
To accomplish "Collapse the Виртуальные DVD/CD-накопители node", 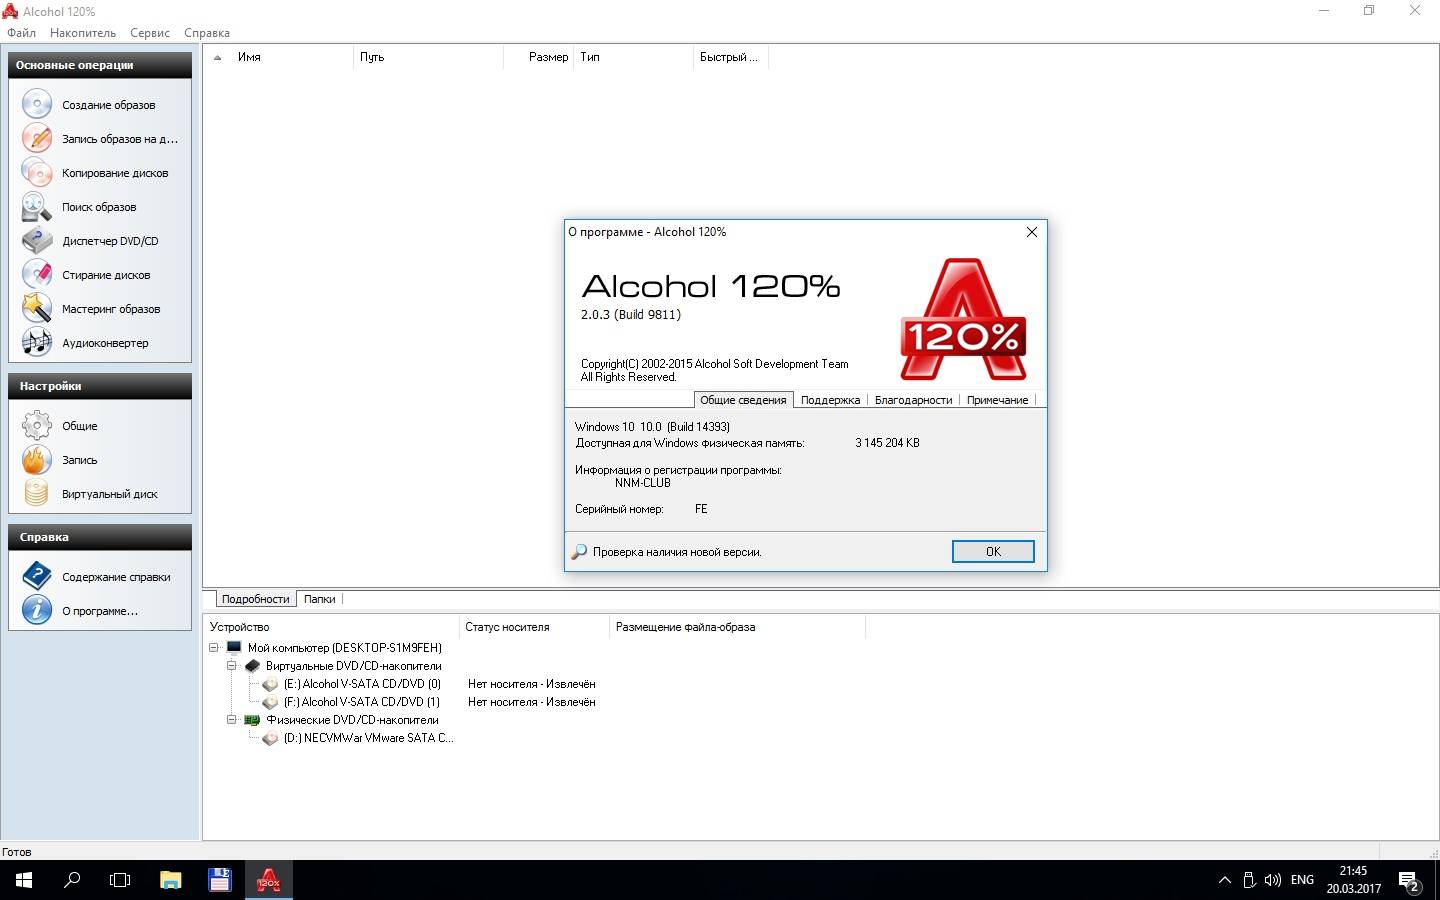I will coord(232,666).
